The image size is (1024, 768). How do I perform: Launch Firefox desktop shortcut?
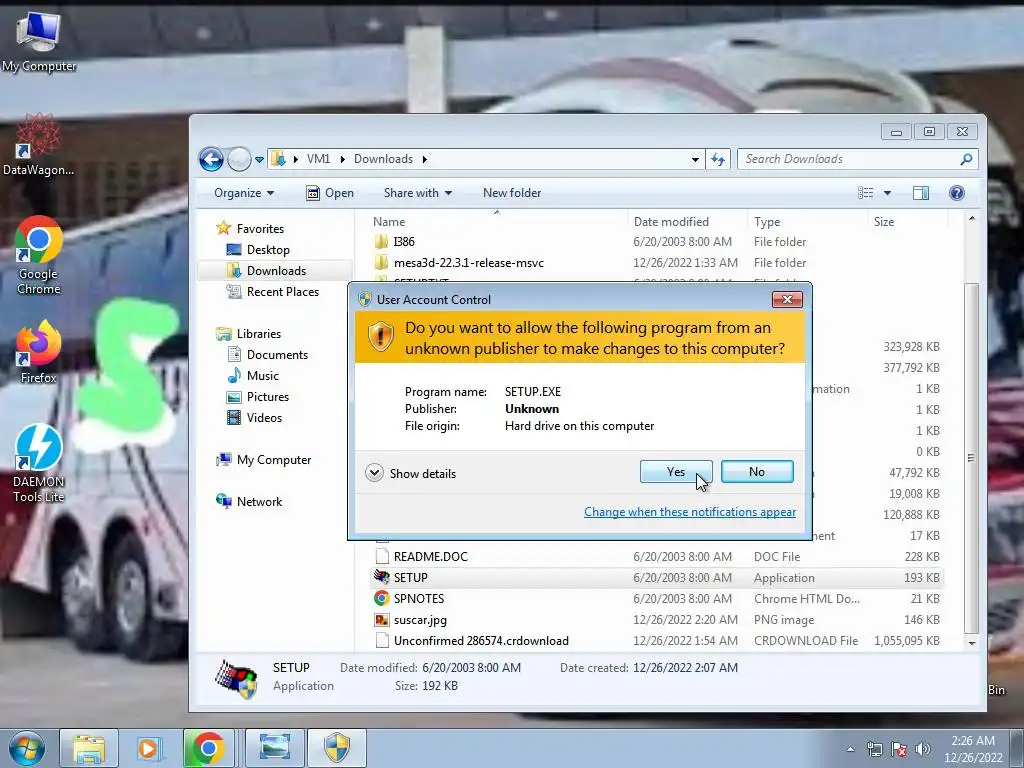[39, 353]
